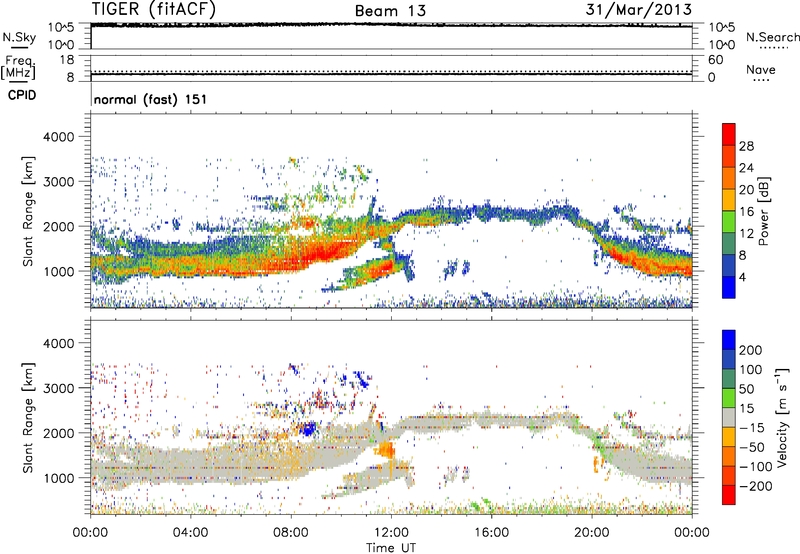Pick the red top segment of power colorbar

click(x=729, y=134)
